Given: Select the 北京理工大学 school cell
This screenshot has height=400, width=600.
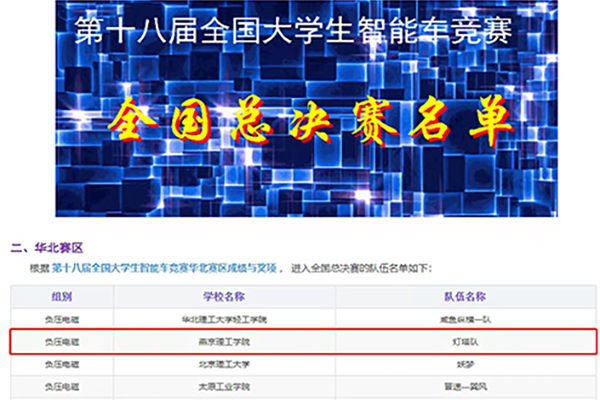Looking at the screenshot, I should pos(224,364).
